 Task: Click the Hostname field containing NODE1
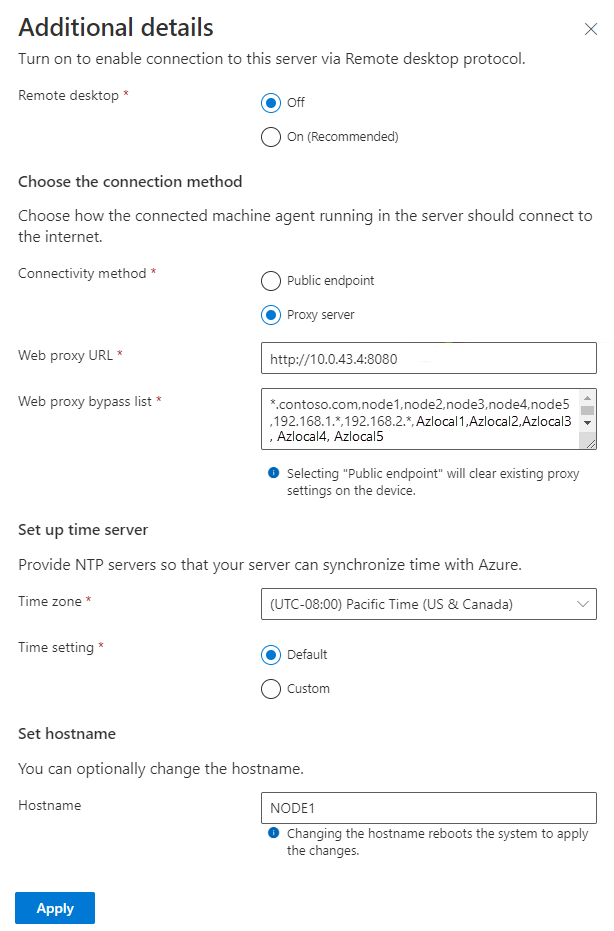(429, 808)
